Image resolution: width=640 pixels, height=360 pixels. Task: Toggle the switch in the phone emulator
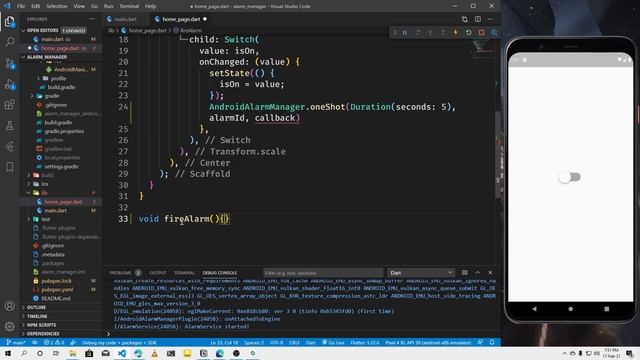[570, 177]
